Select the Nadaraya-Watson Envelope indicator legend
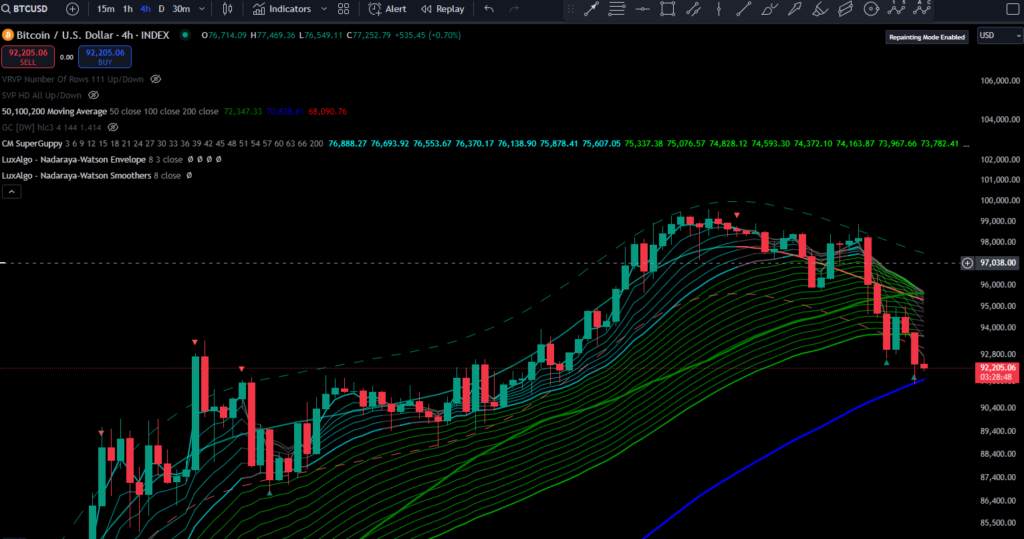The height and width of the screenshot is (539, 1024). 74,159
